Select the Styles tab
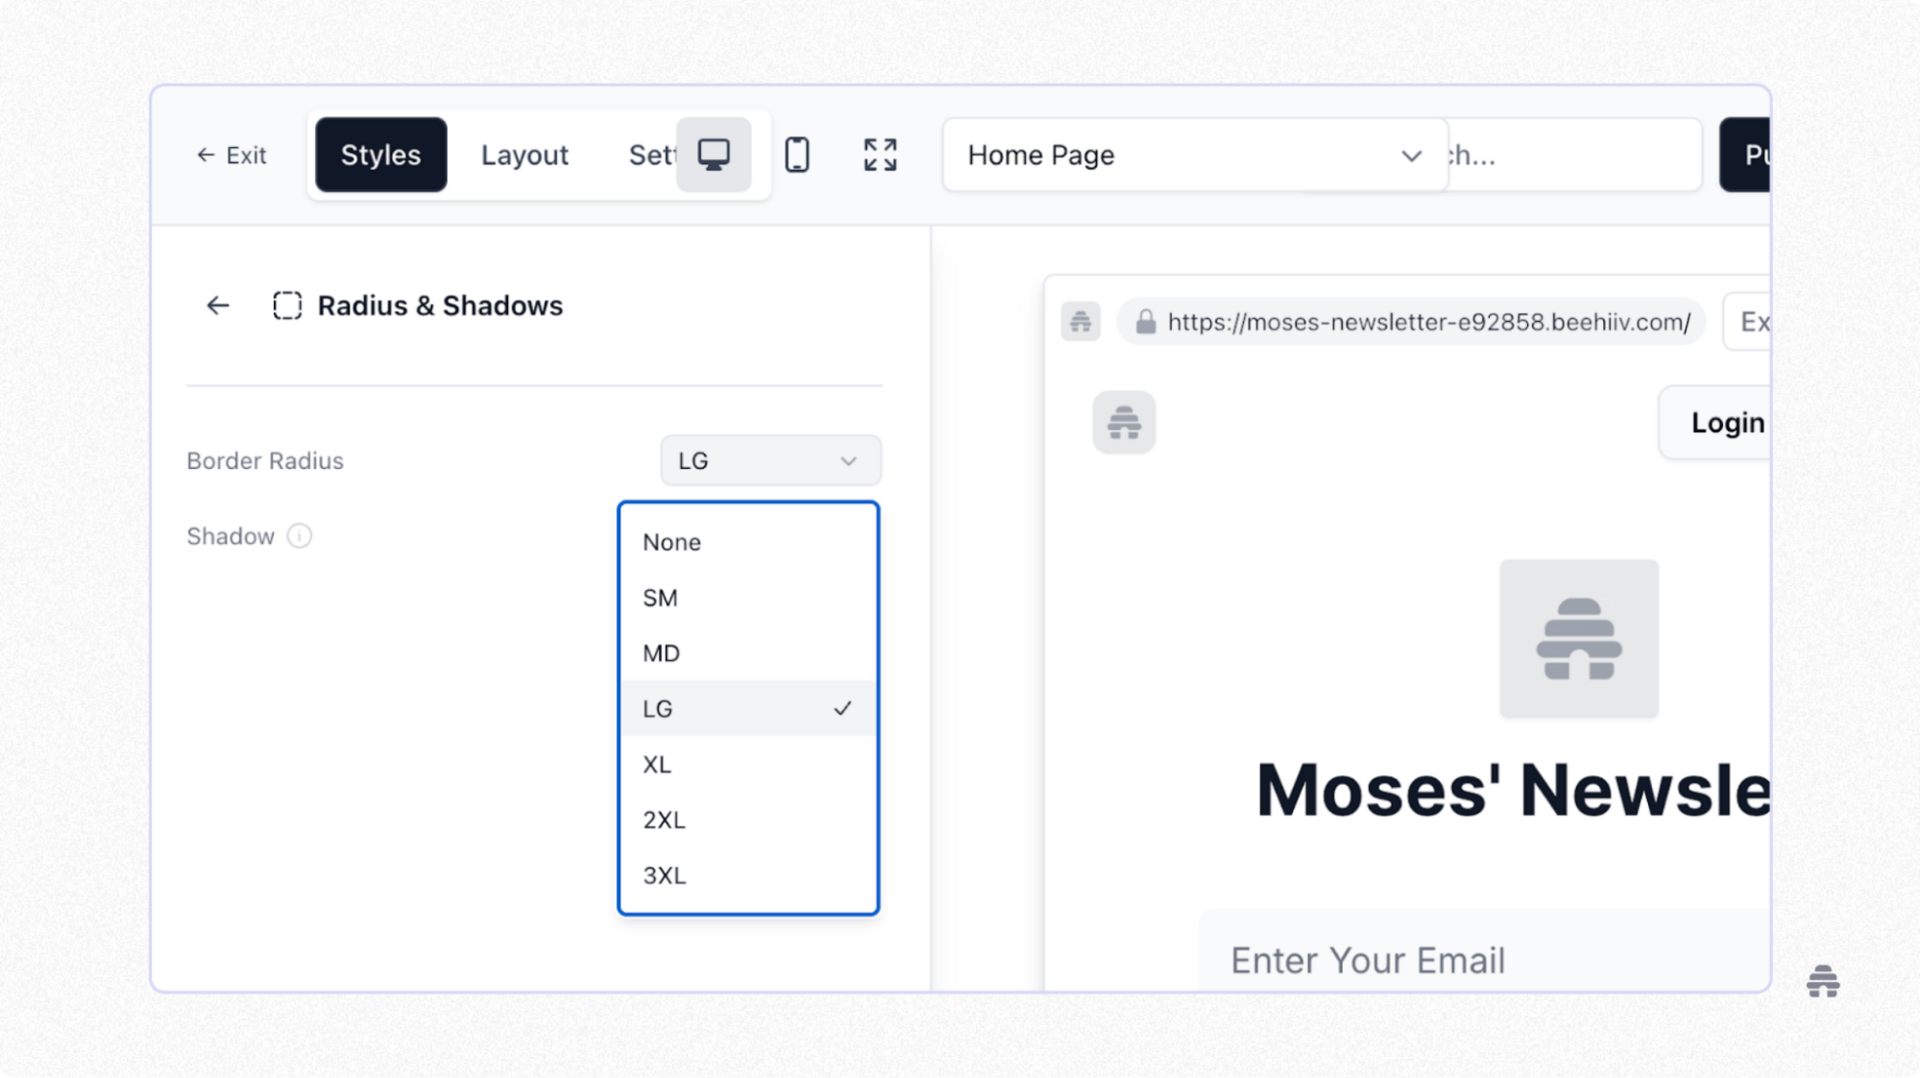 click(x=380, y=154)
